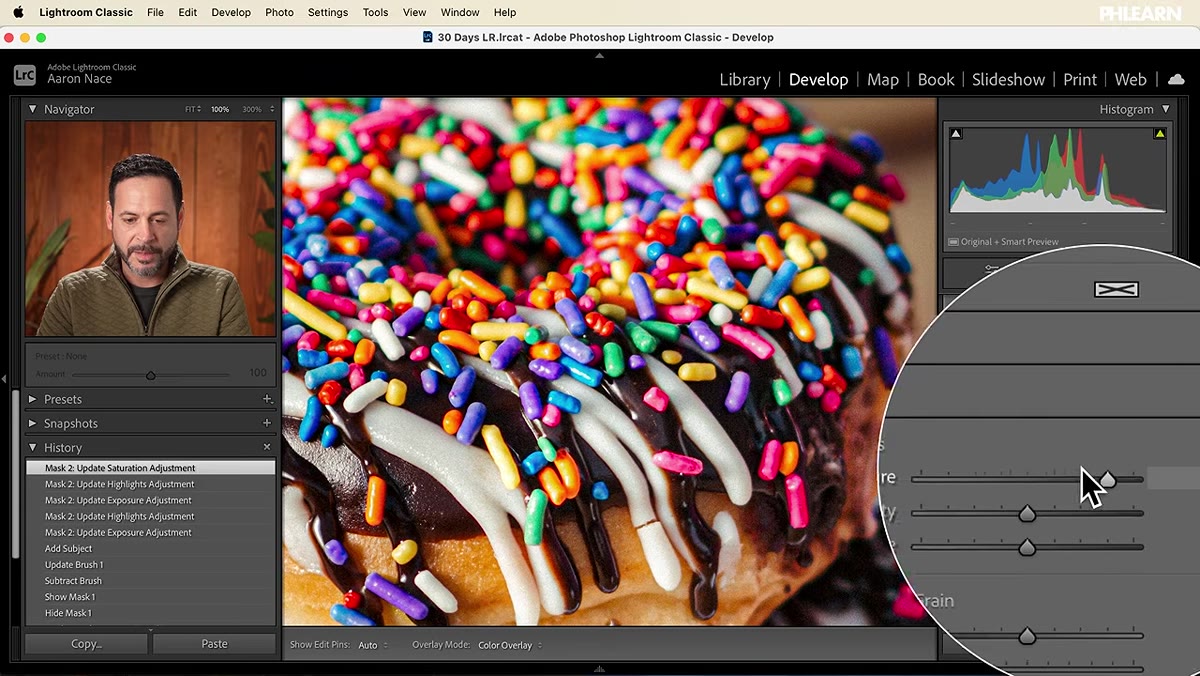1200x676 pixels.
Task: Collapse the History panel
Action: (x=32, y=447)
